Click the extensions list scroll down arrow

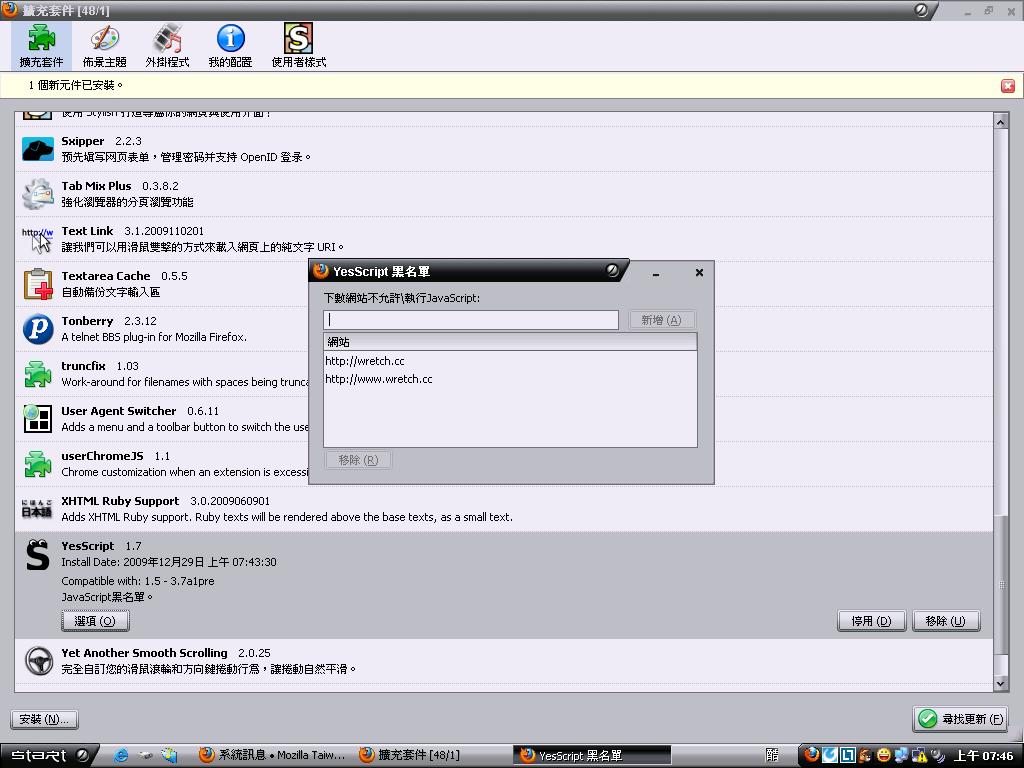click(x=1001, y=684)
